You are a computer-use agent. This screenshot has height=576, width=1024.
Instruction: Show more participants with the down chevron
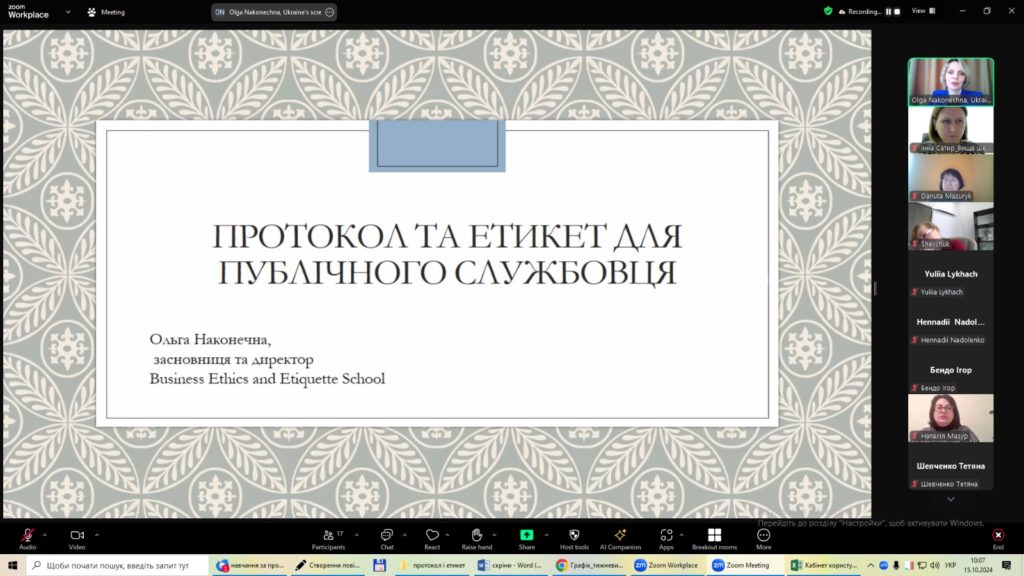click(x=951, y=499)
